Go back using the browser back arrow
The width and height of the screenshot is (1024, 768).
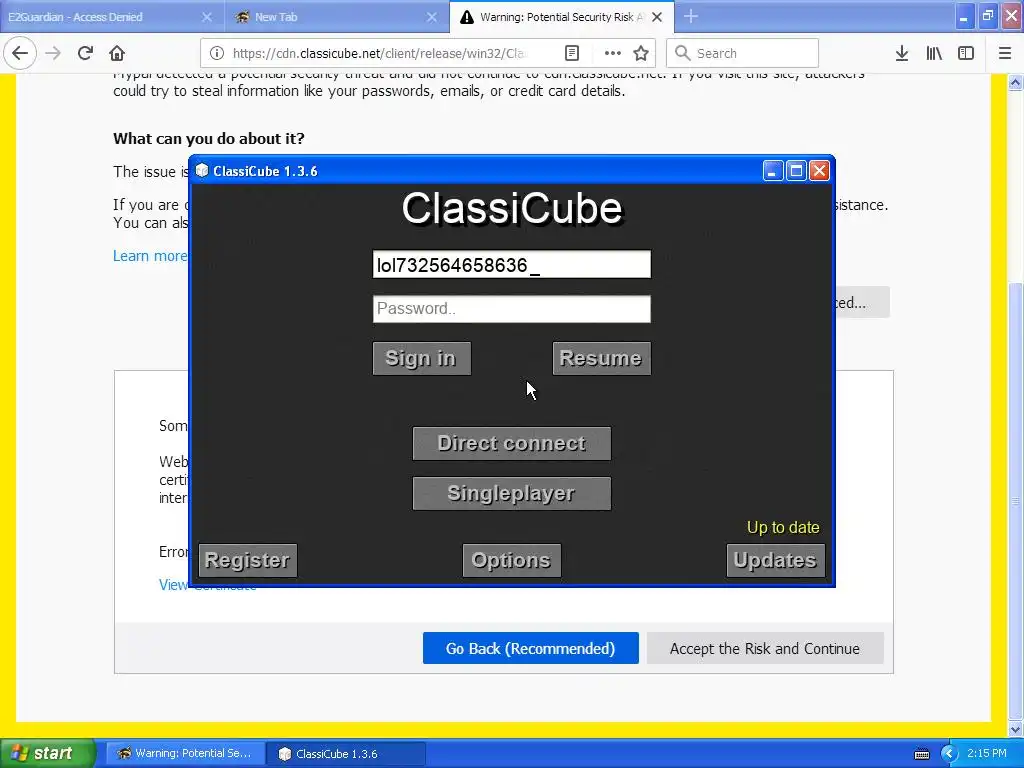coord(20,54)
